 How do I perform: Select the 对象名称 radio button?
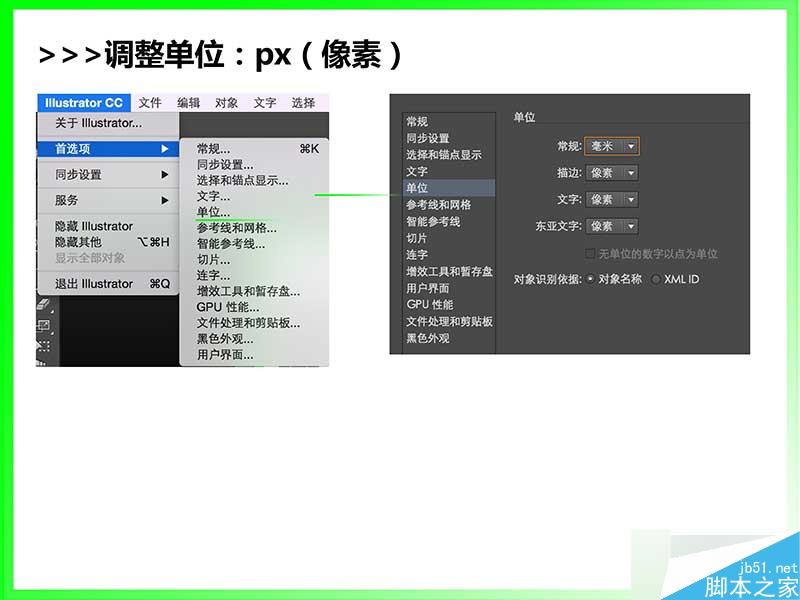pos(590,279)
